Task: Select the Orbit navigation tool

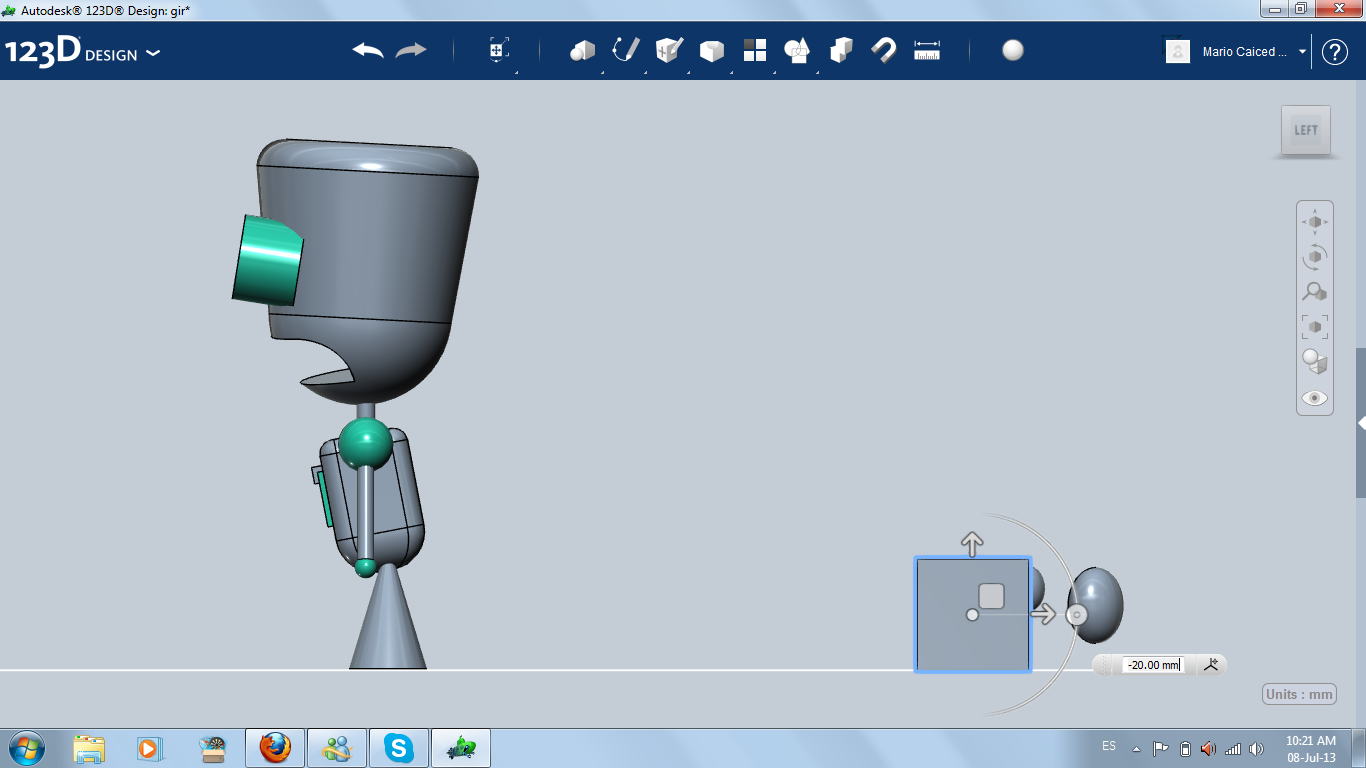Action: point(1315,256)
